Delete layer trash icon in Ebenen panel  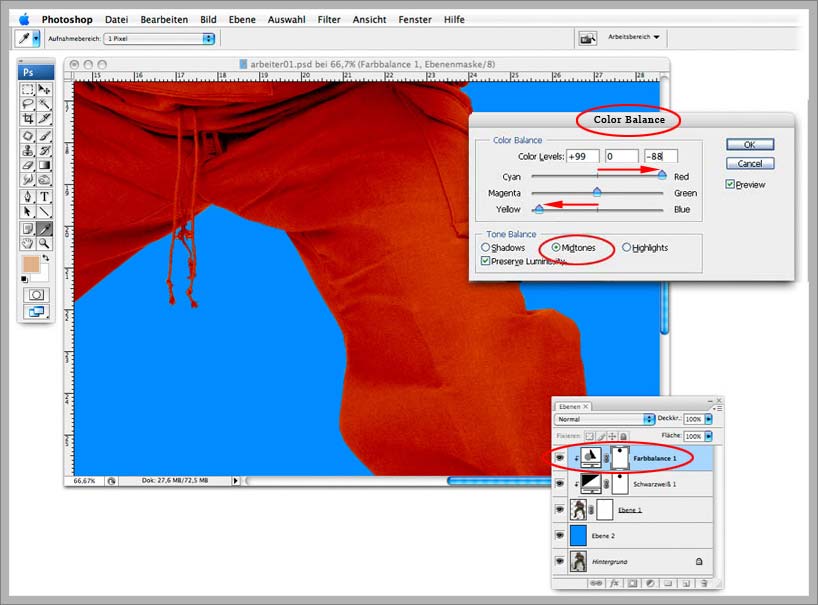704,583
